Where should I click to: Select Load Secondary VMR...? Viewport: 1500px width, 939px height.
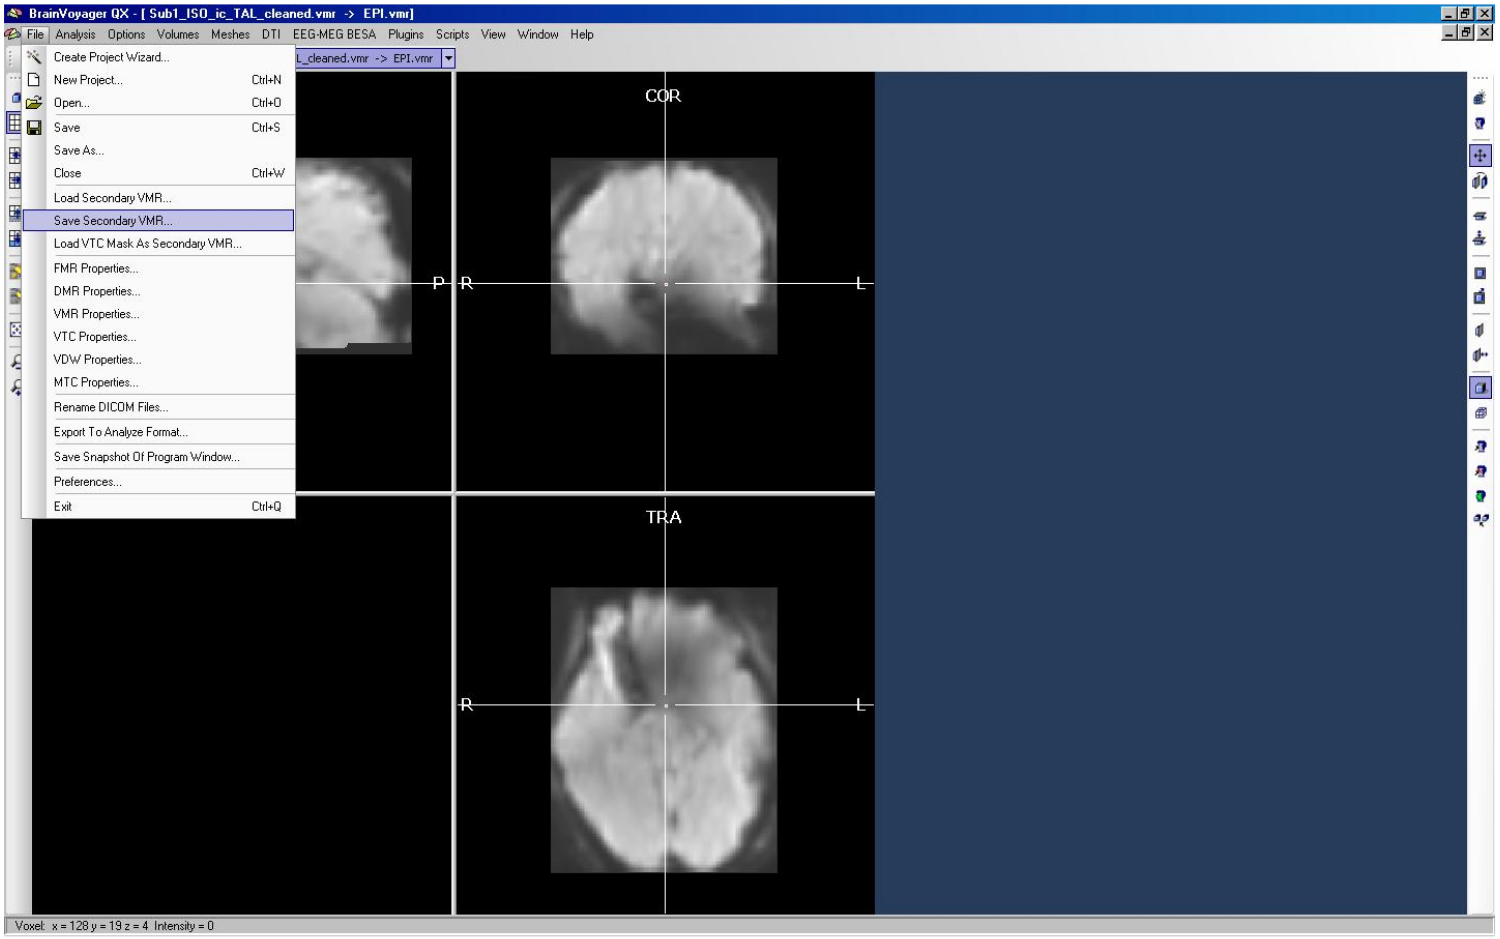(x=158, y=198)
